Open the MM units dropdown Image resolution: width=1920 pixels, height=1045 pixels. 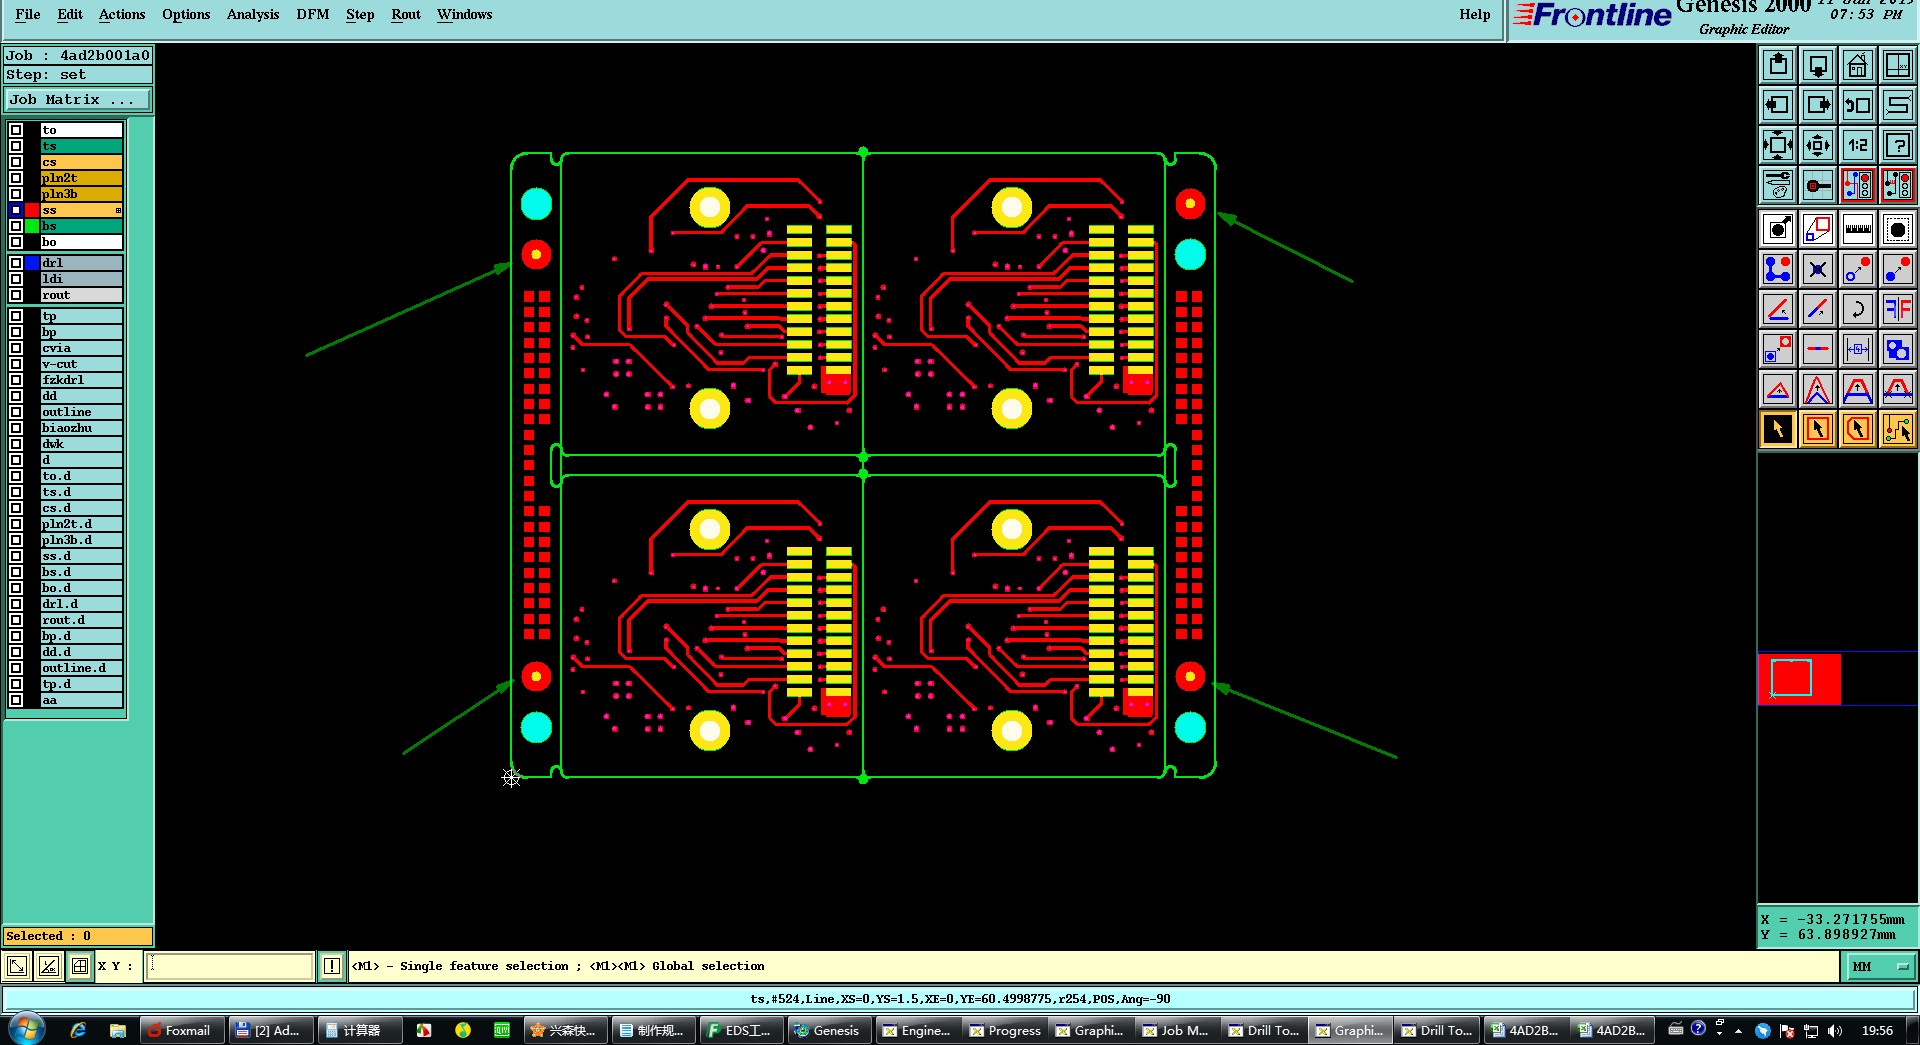[x=1880, y=966]
